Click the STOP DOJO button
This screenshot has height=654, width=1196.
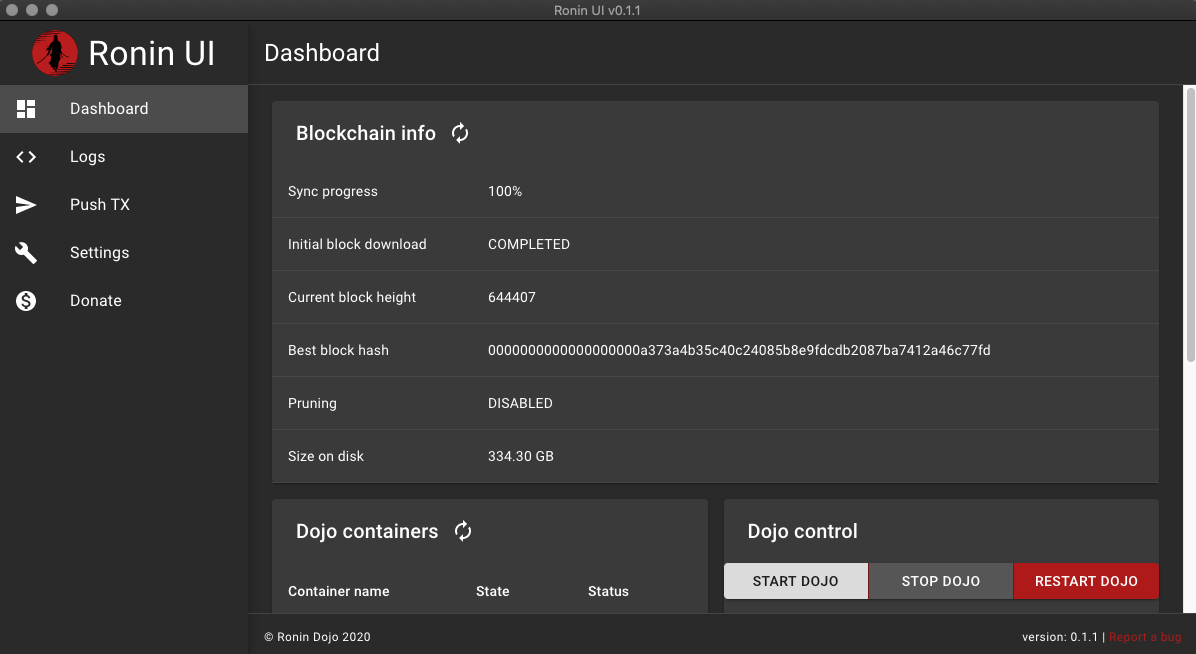pyautogui.click(x=940, y=581)
